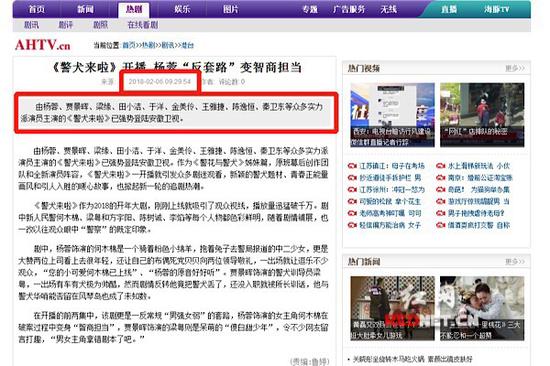Click the video icon beside 南京 headline
This screenshot has width=550, height=366.
[440, 178]
